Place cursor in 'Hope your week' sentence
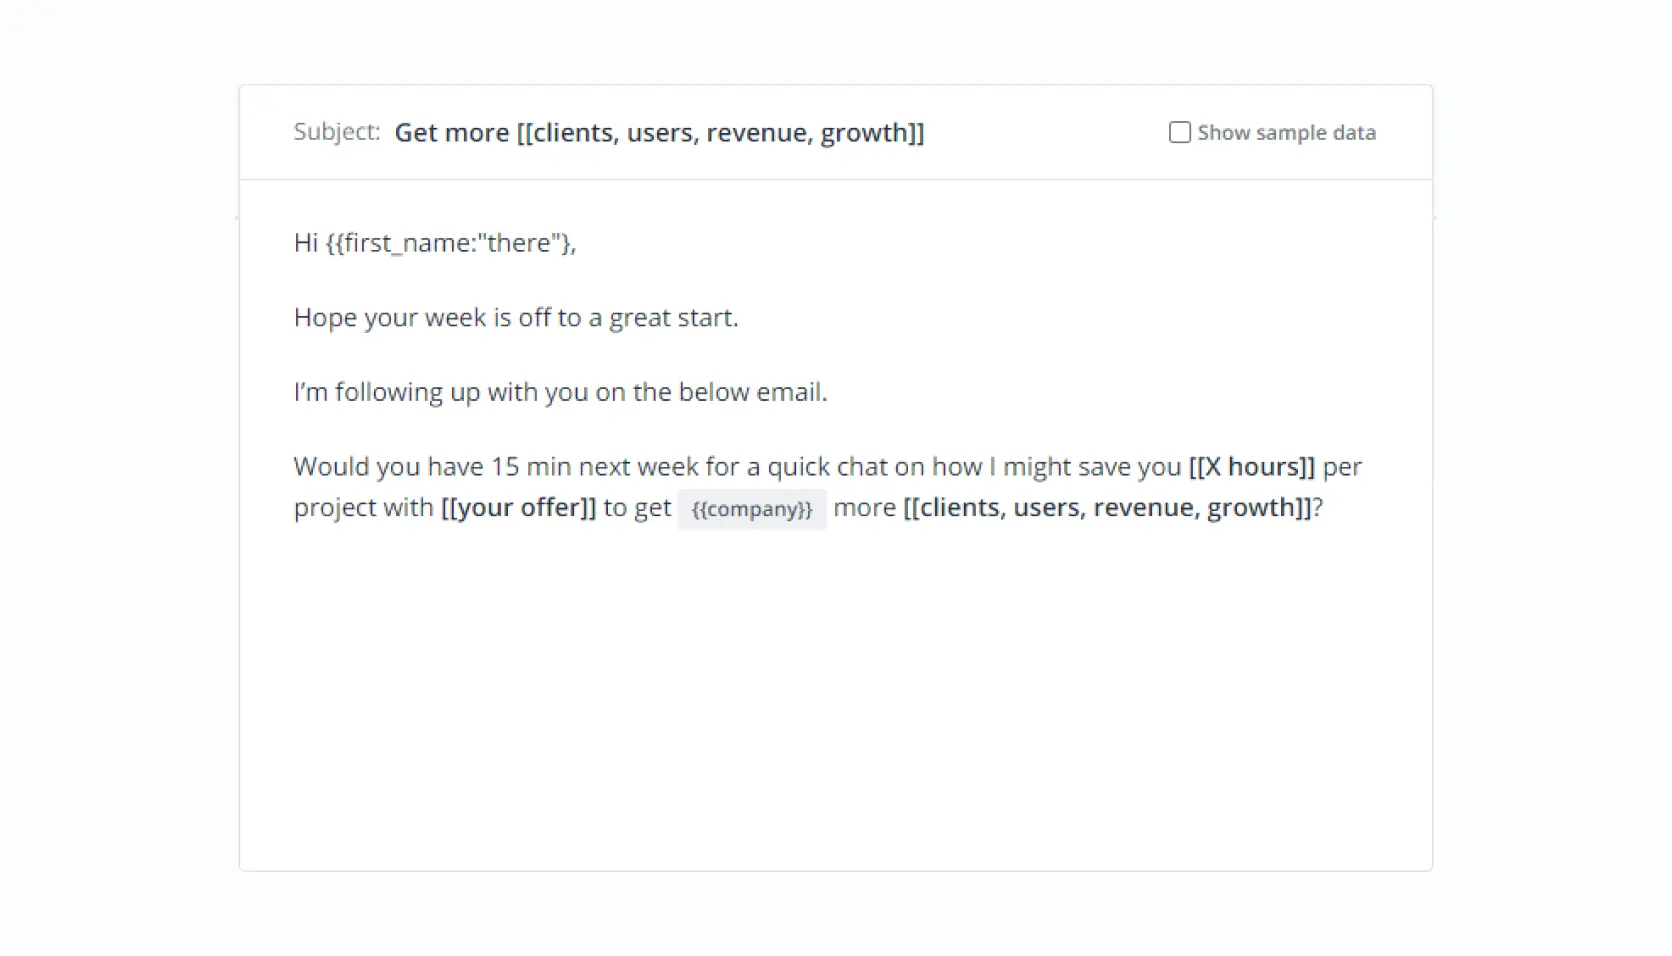 516,317
